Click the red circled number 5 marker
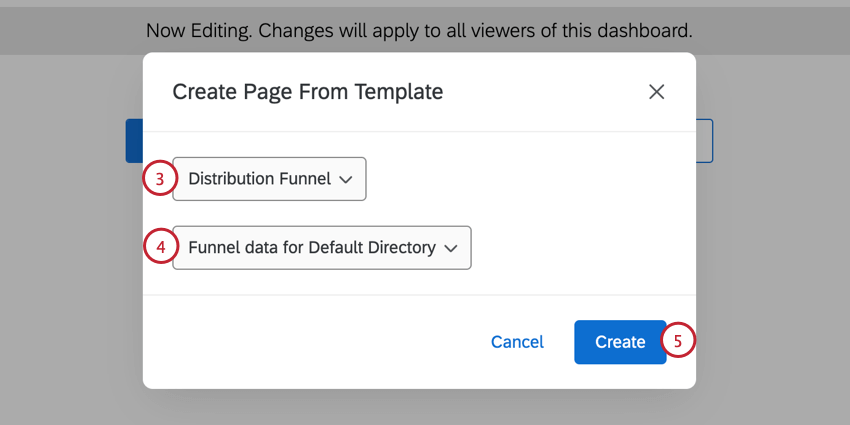The image size is (850, 425). (x=677, y=341)
